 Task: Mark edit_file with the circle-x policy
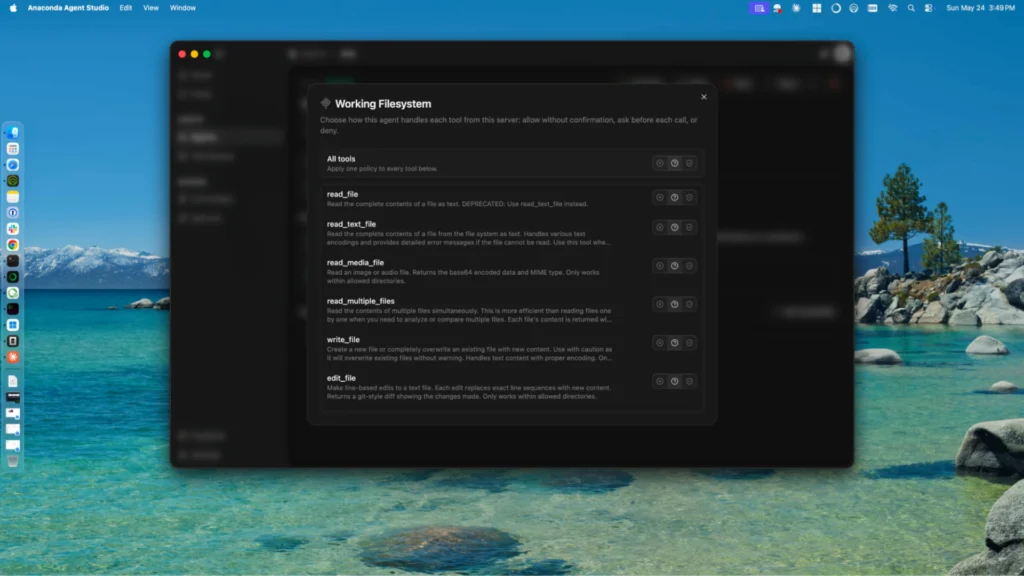pos(660,381)
